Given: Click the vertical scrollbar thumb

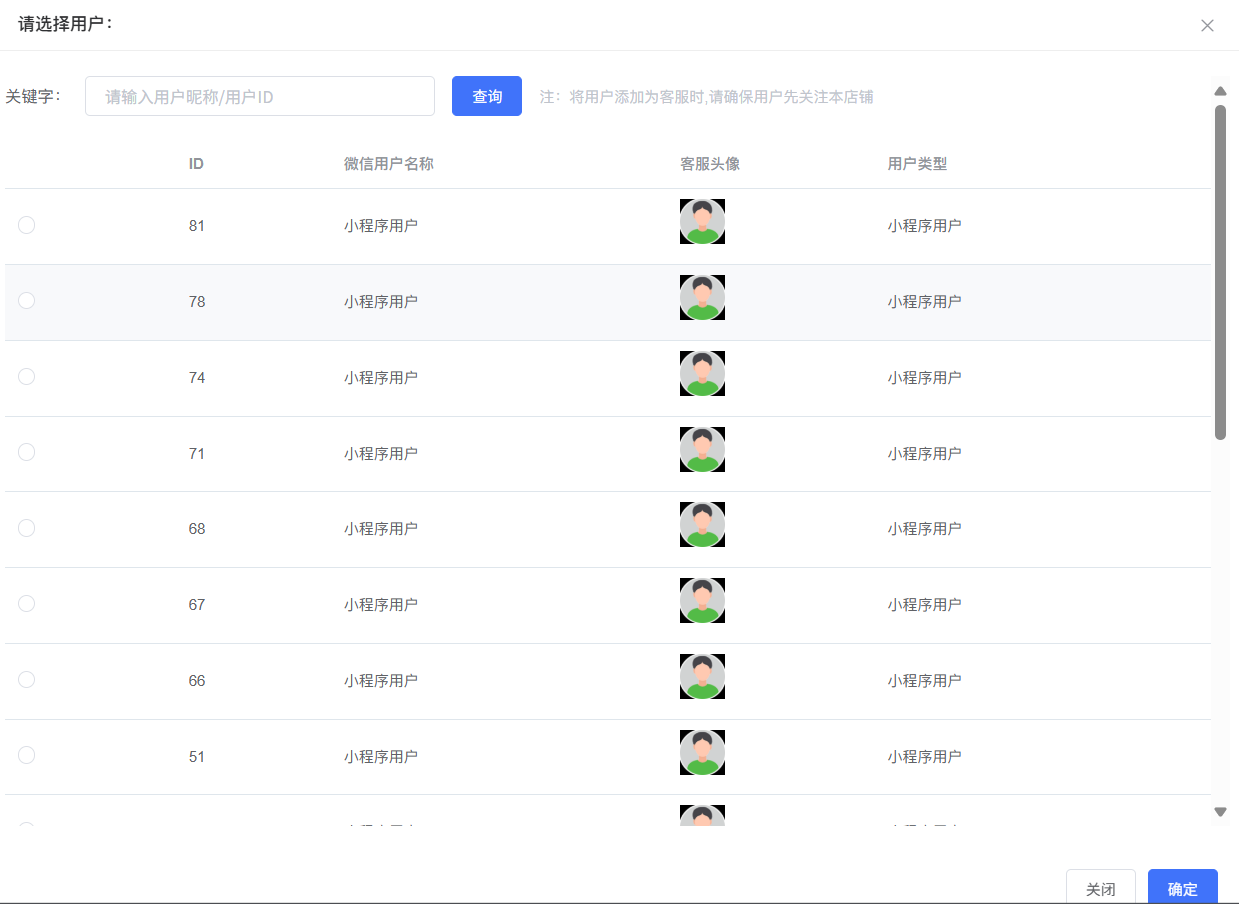Looking at the screenshot, I should click(x=1220, y=272).
